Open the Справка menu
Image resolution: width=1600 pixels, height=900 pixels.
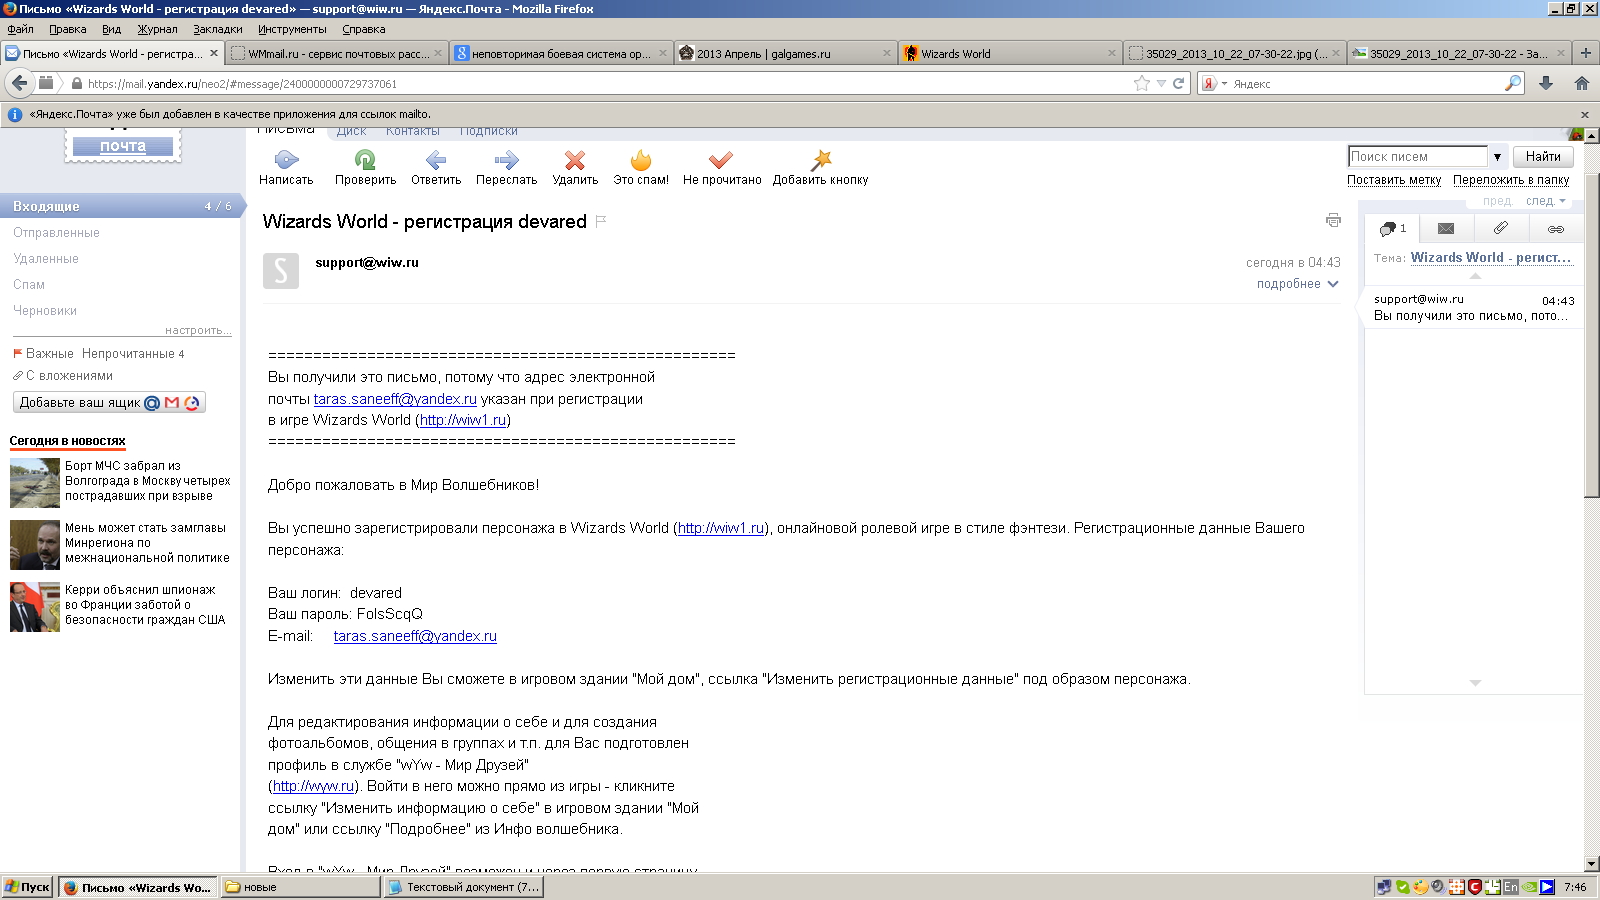pos(364,29)
